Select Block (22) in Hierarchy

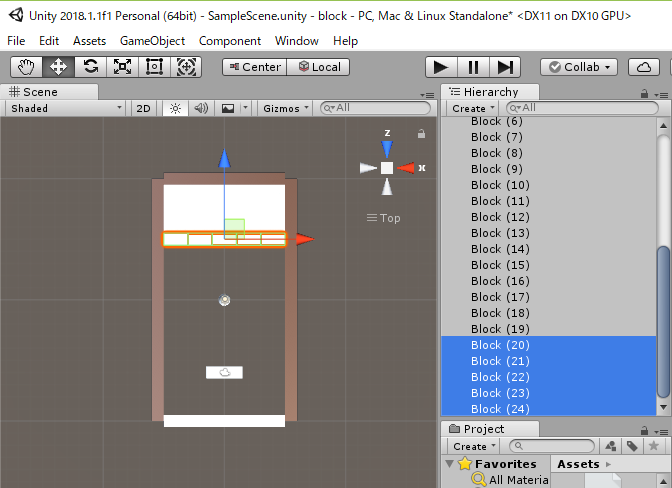coord(549,377)
